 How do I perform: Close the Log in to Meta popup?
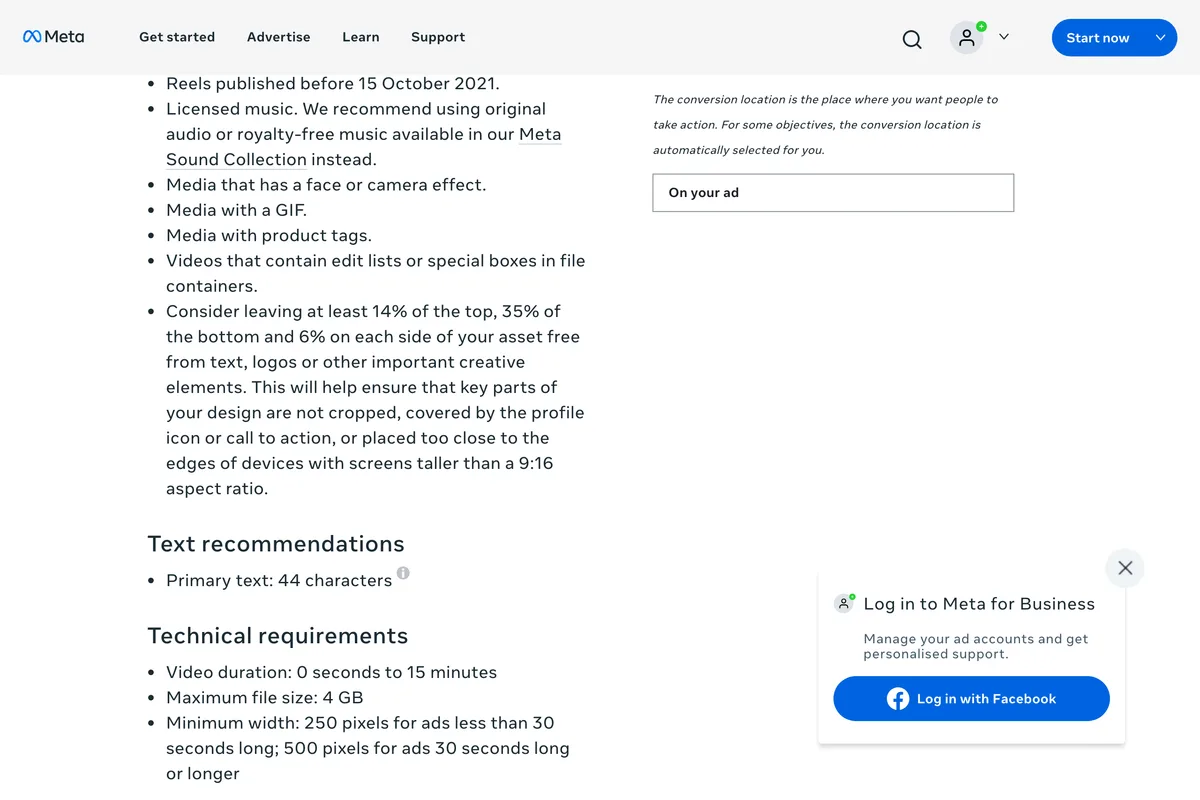tap(1125, 568)
